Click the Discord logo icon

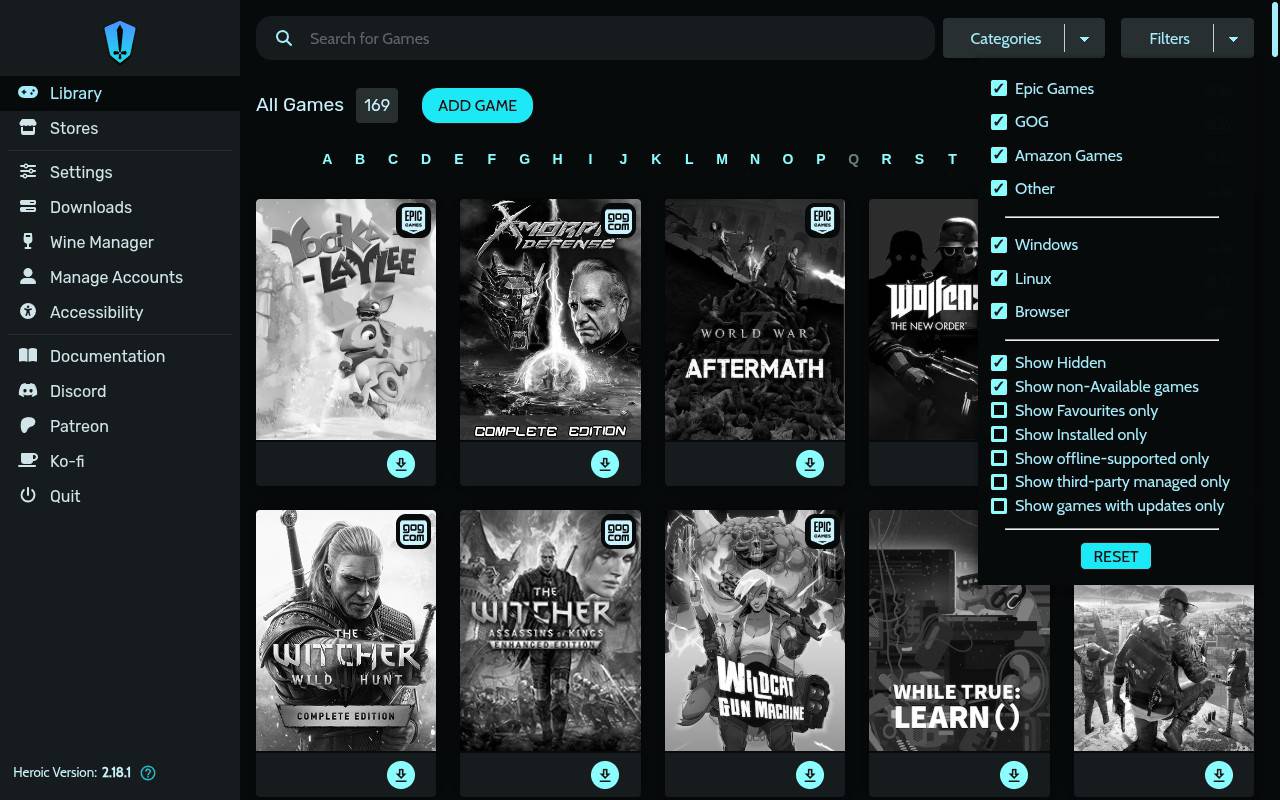click(28, 391)
